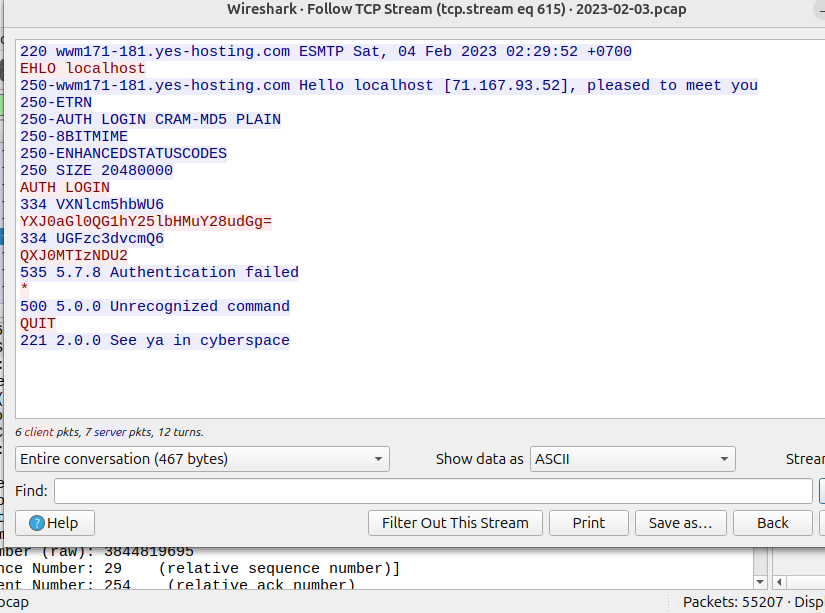Select the '250-ETRN' line
The image size is (825, 613).
coord(56,103)
